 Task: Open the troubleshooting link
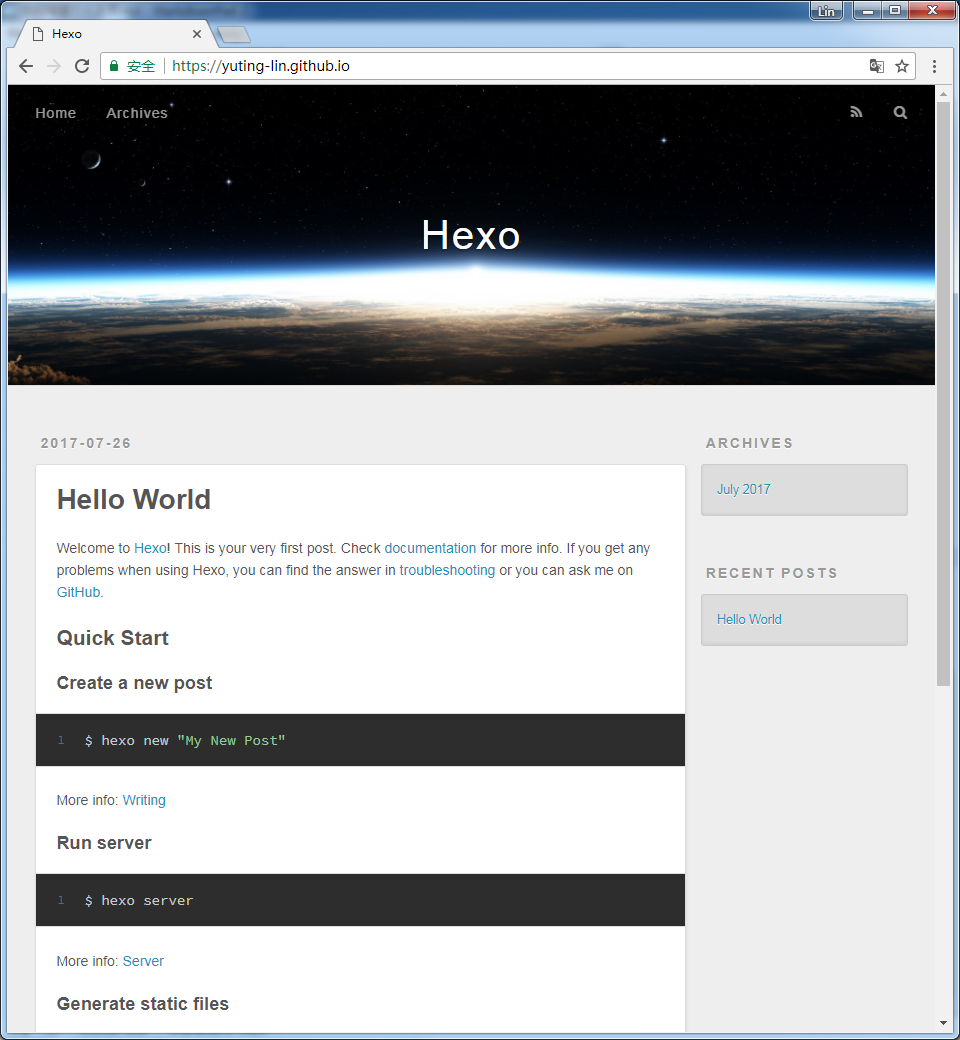coord(447,570)
